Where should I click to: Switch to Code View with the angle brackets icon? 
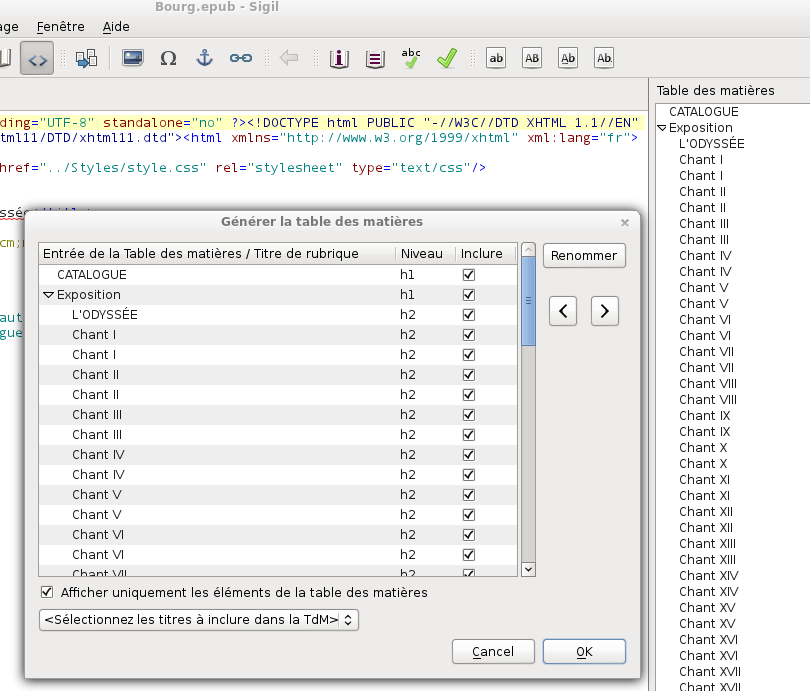coord(37,58)
